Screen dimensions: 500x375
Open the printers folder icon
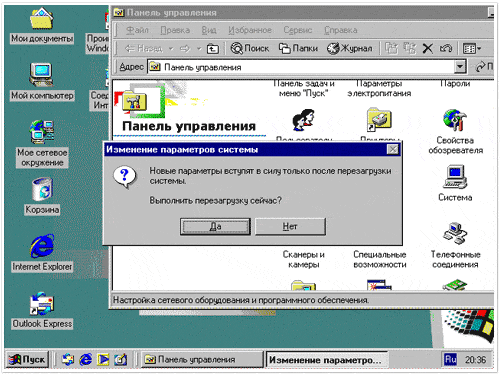(379, 119)
